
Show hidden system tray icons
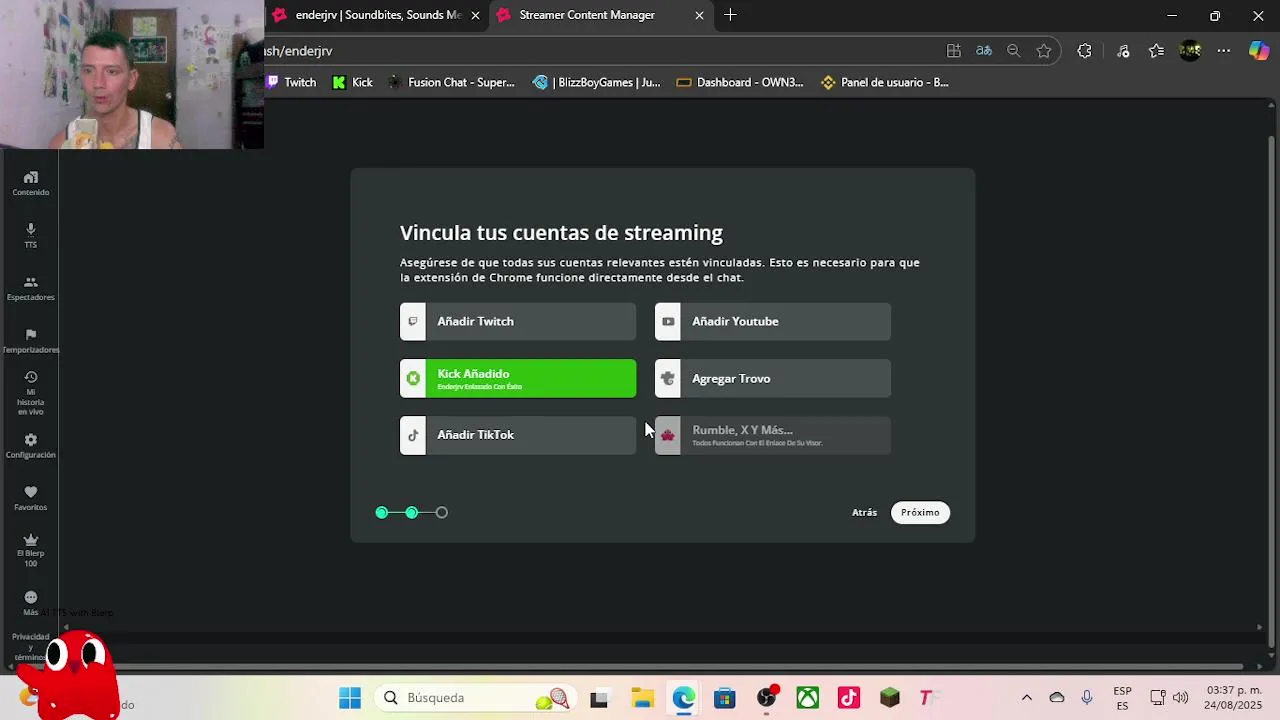coord(1026,698)
